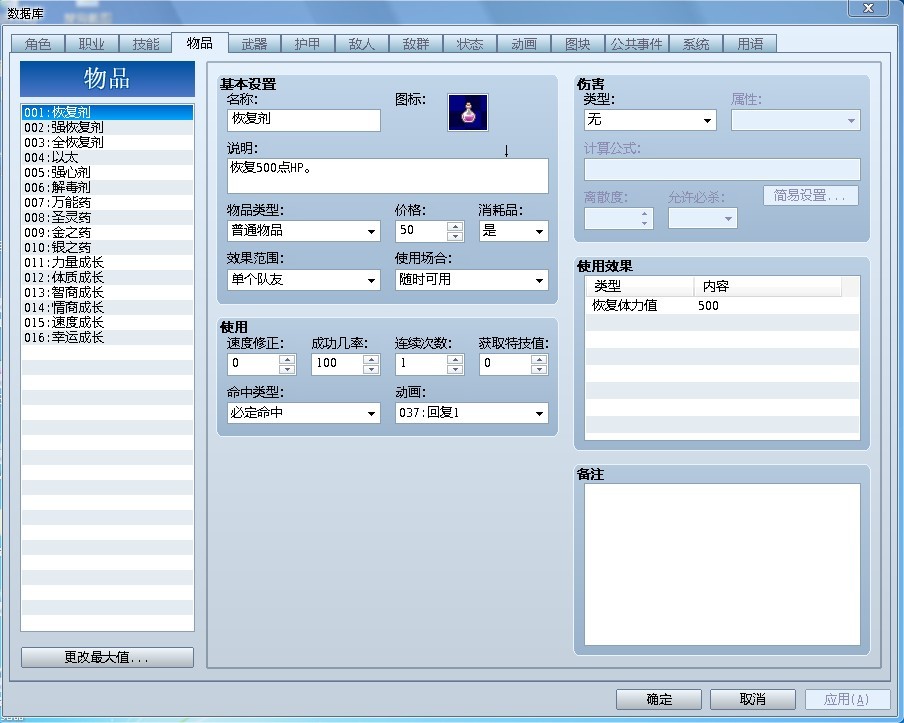The height and width of the screenshot is (723, 904).
Task: Select item 009:金之药
Action: 107,232
